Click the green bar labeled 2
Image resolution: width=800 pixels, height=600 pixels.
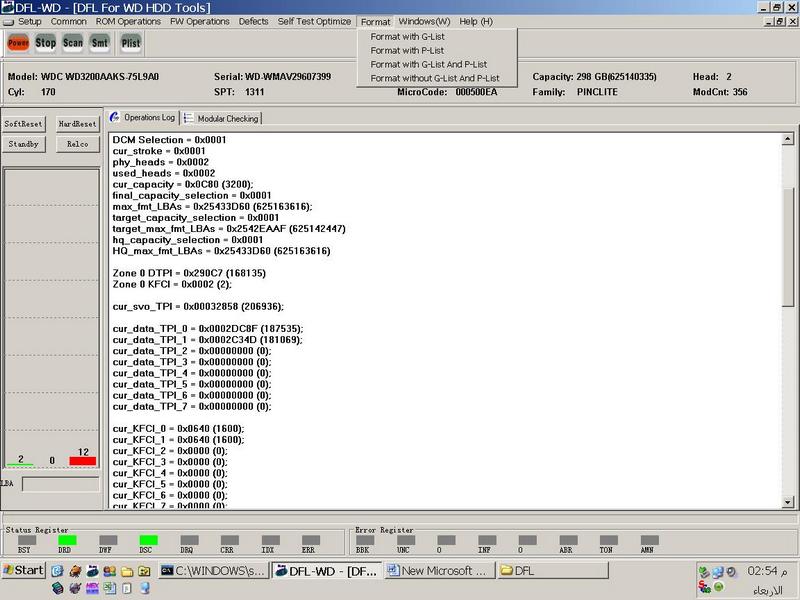pos(20,464)
